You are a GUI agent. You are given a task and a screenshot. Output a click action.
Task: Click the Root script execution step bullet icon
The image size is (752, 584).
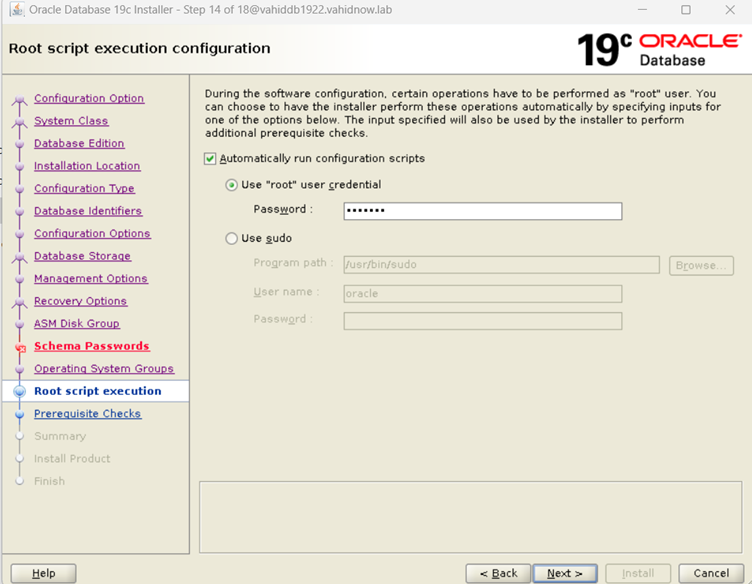(x=19, y=392)
